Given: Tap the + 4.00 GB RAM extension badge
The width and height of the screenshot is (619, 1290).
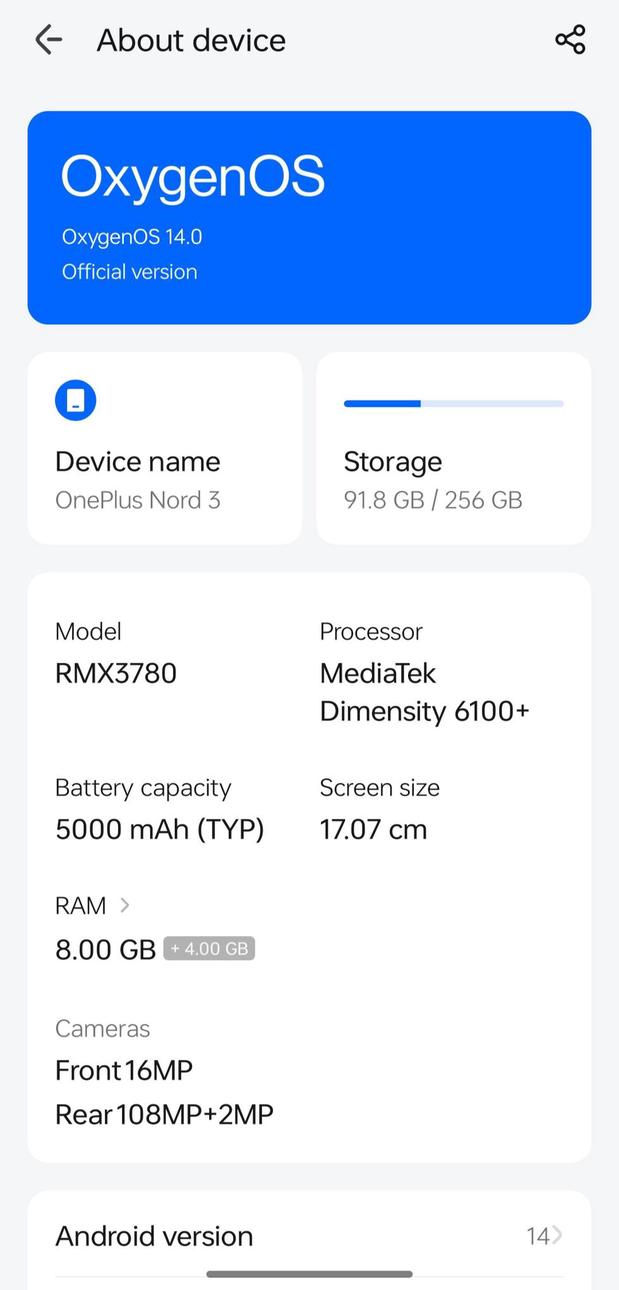Looking at the screenshot, I should point(209,948).
